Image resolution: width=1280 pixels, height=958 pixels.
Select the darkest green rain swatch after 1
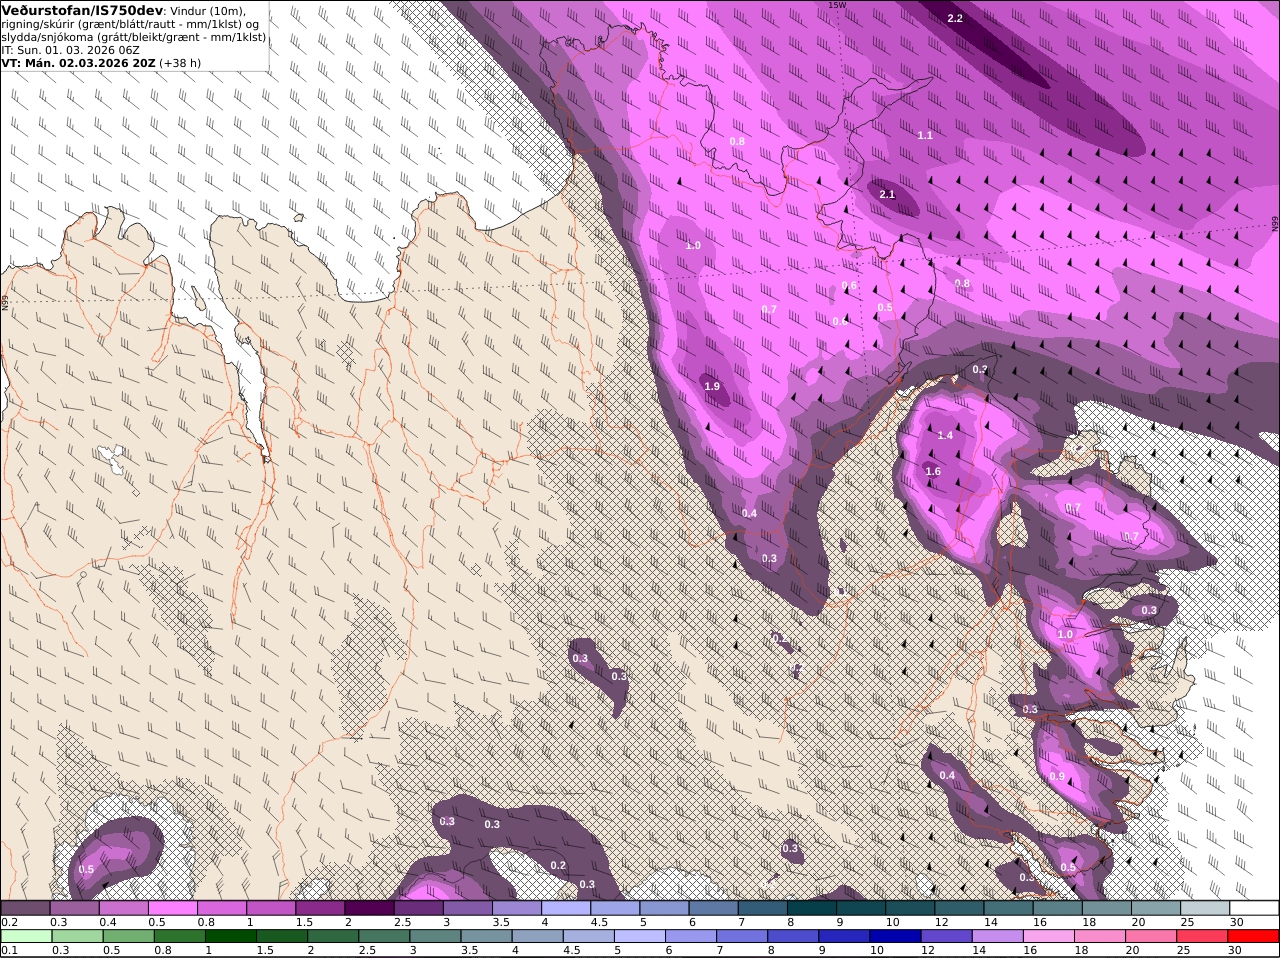pyautogui.click(x=230, y=936)
